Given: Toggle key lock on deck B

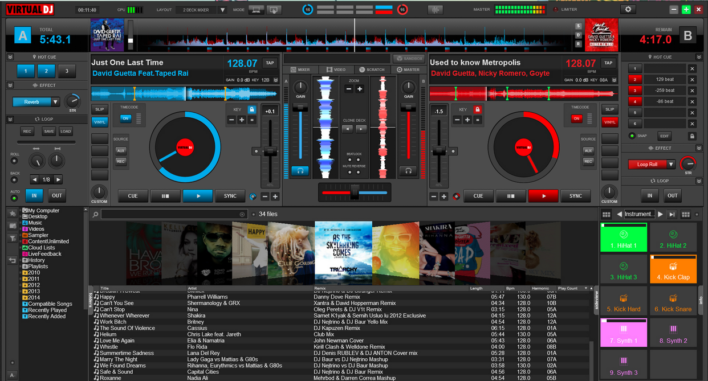Looking at the screenshot, I should pyautogui.click(x=477, y=110).
